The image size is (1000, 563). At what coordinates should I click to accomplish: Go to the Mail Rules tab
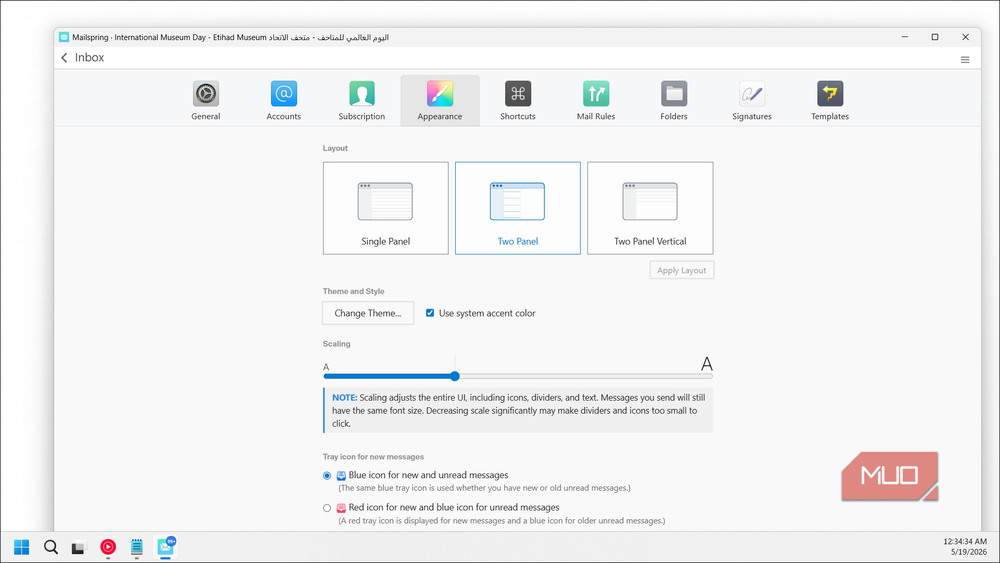596,101
